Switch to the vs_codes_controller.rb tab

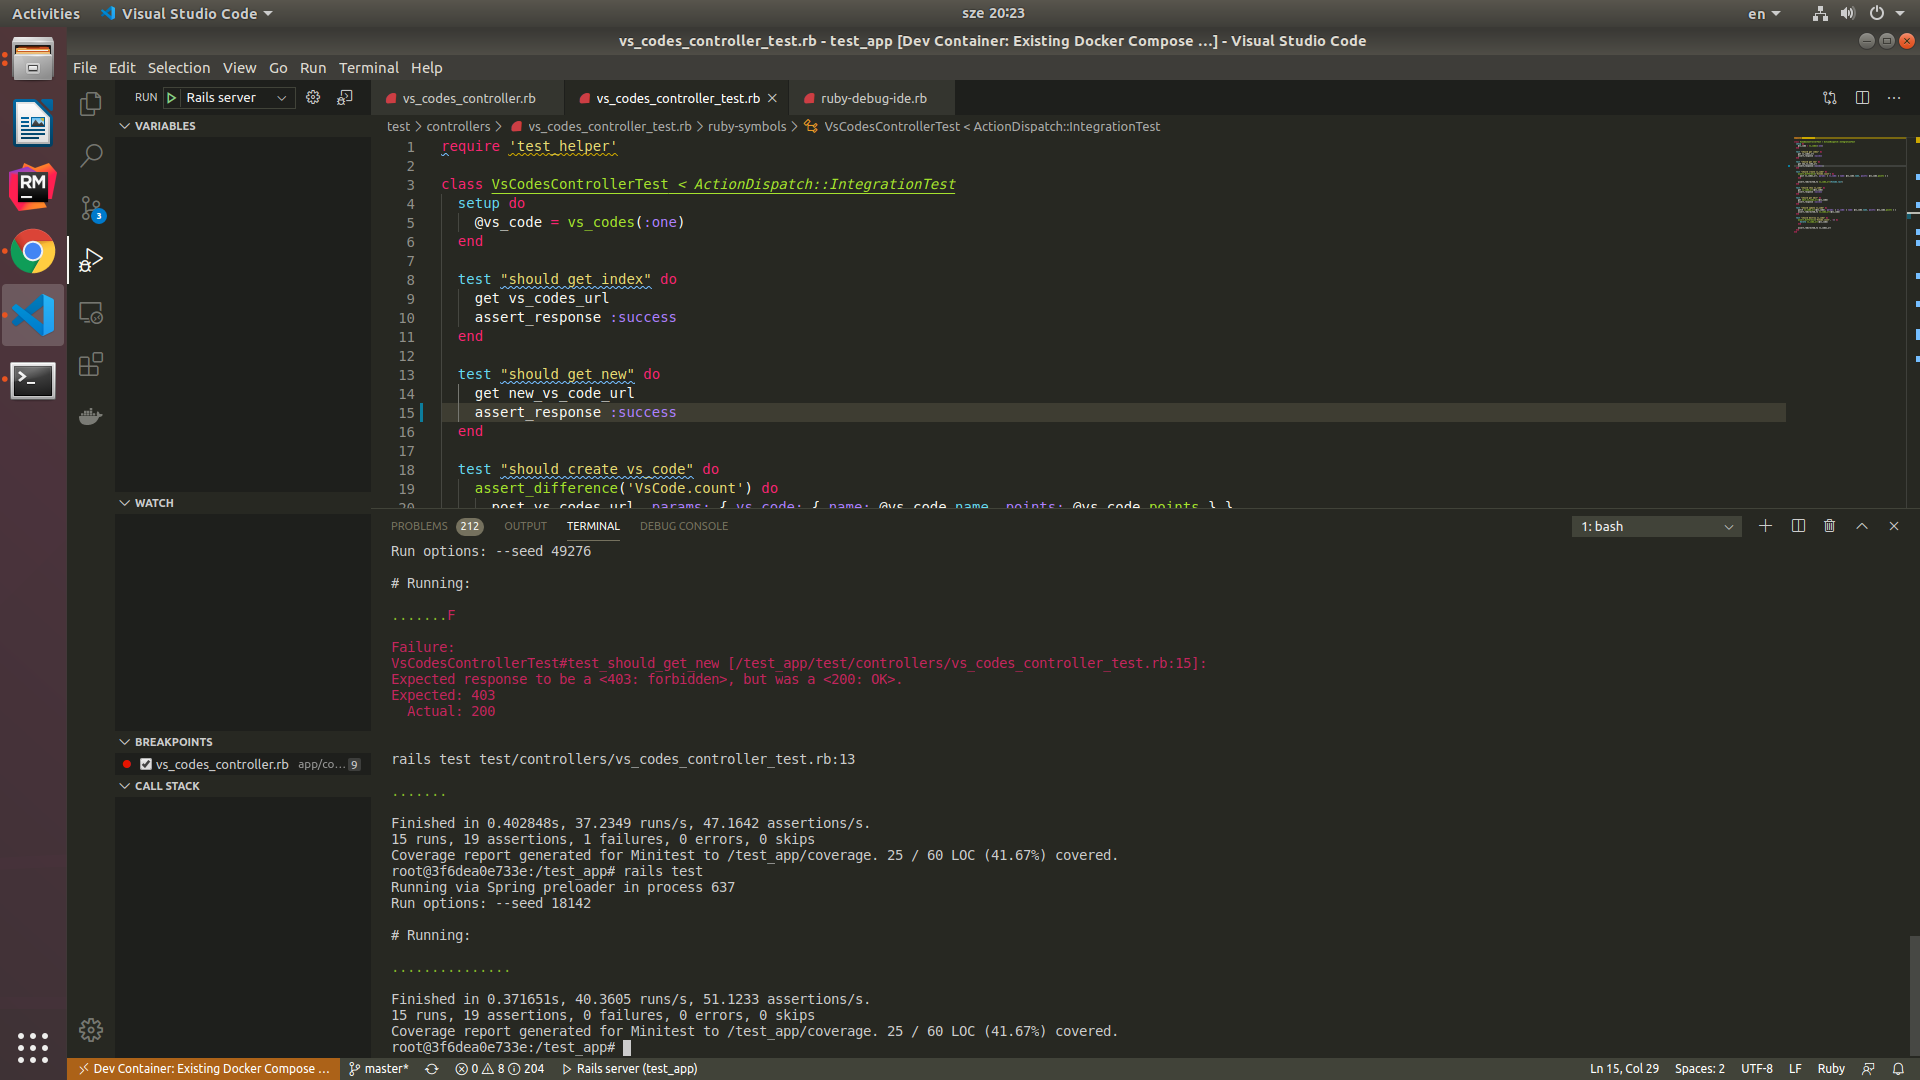pos(468,98)
